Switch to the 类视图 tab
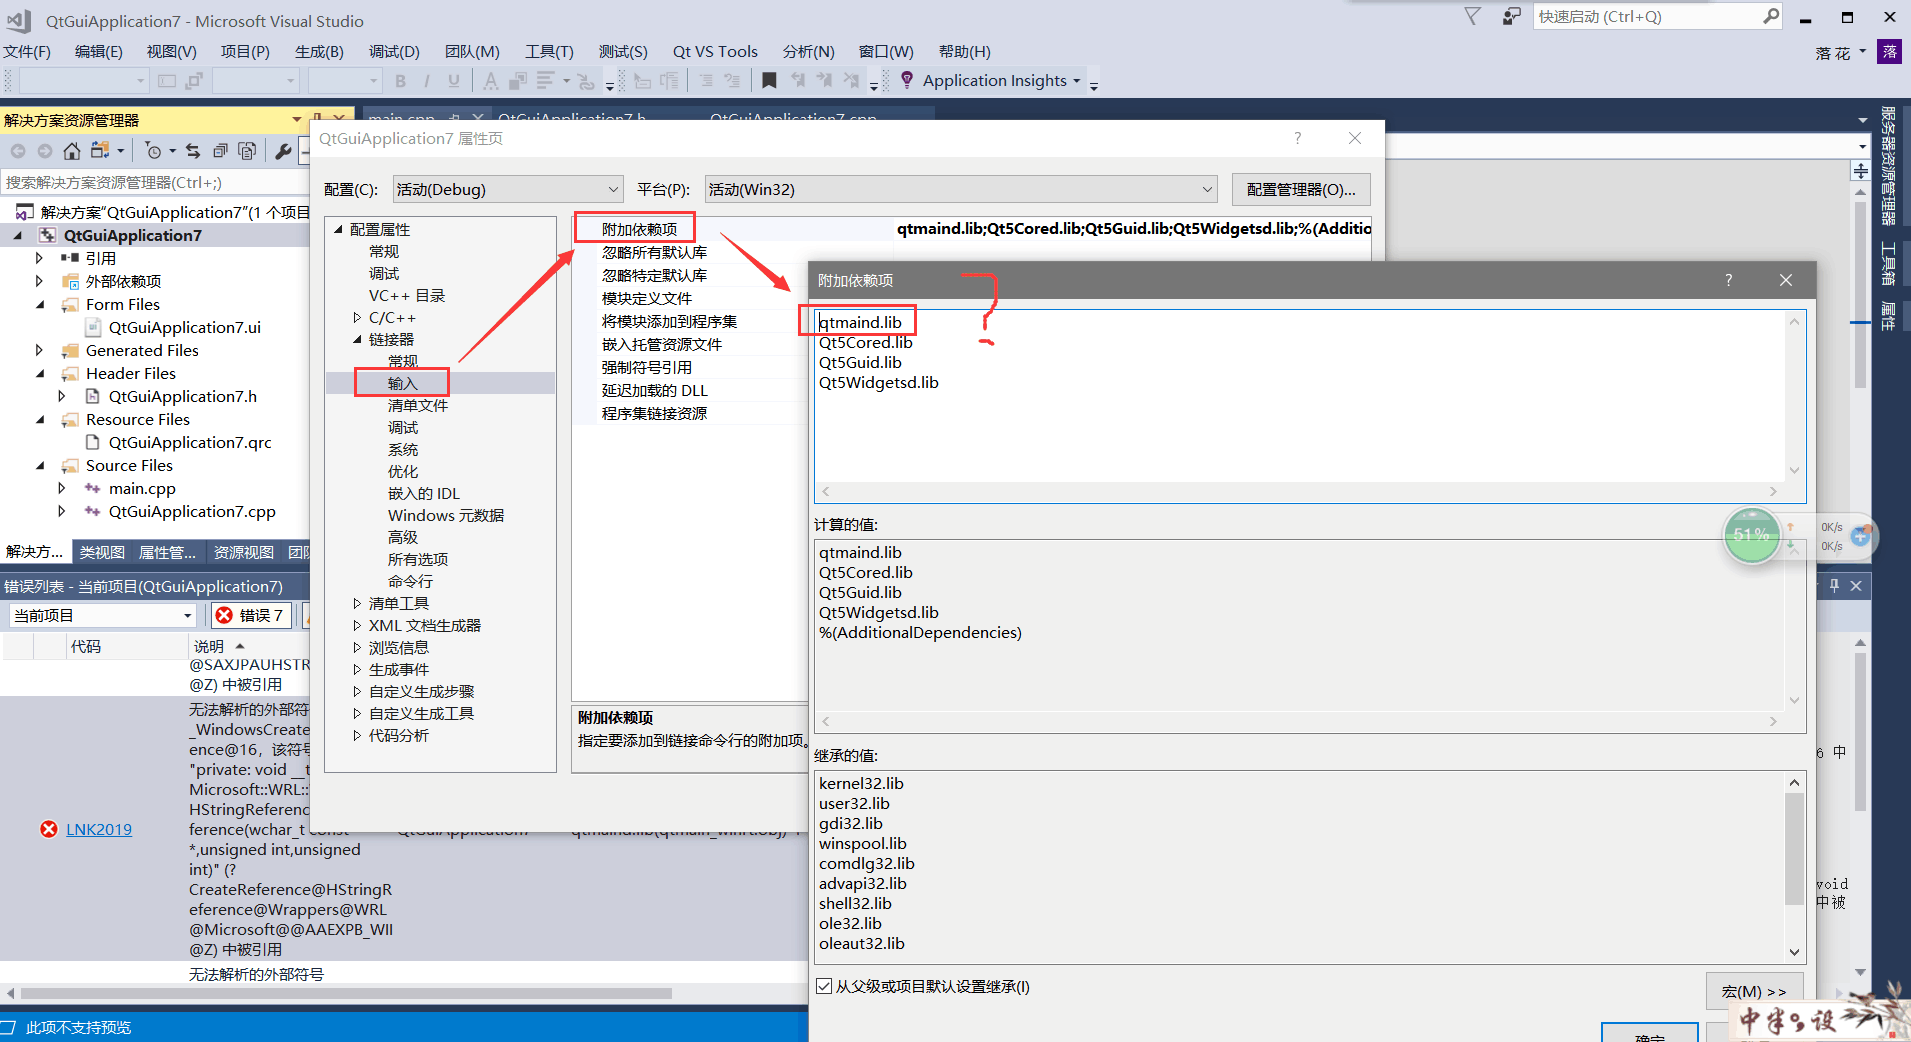The image size is (1911, 1042). click(x=102, y=552)
